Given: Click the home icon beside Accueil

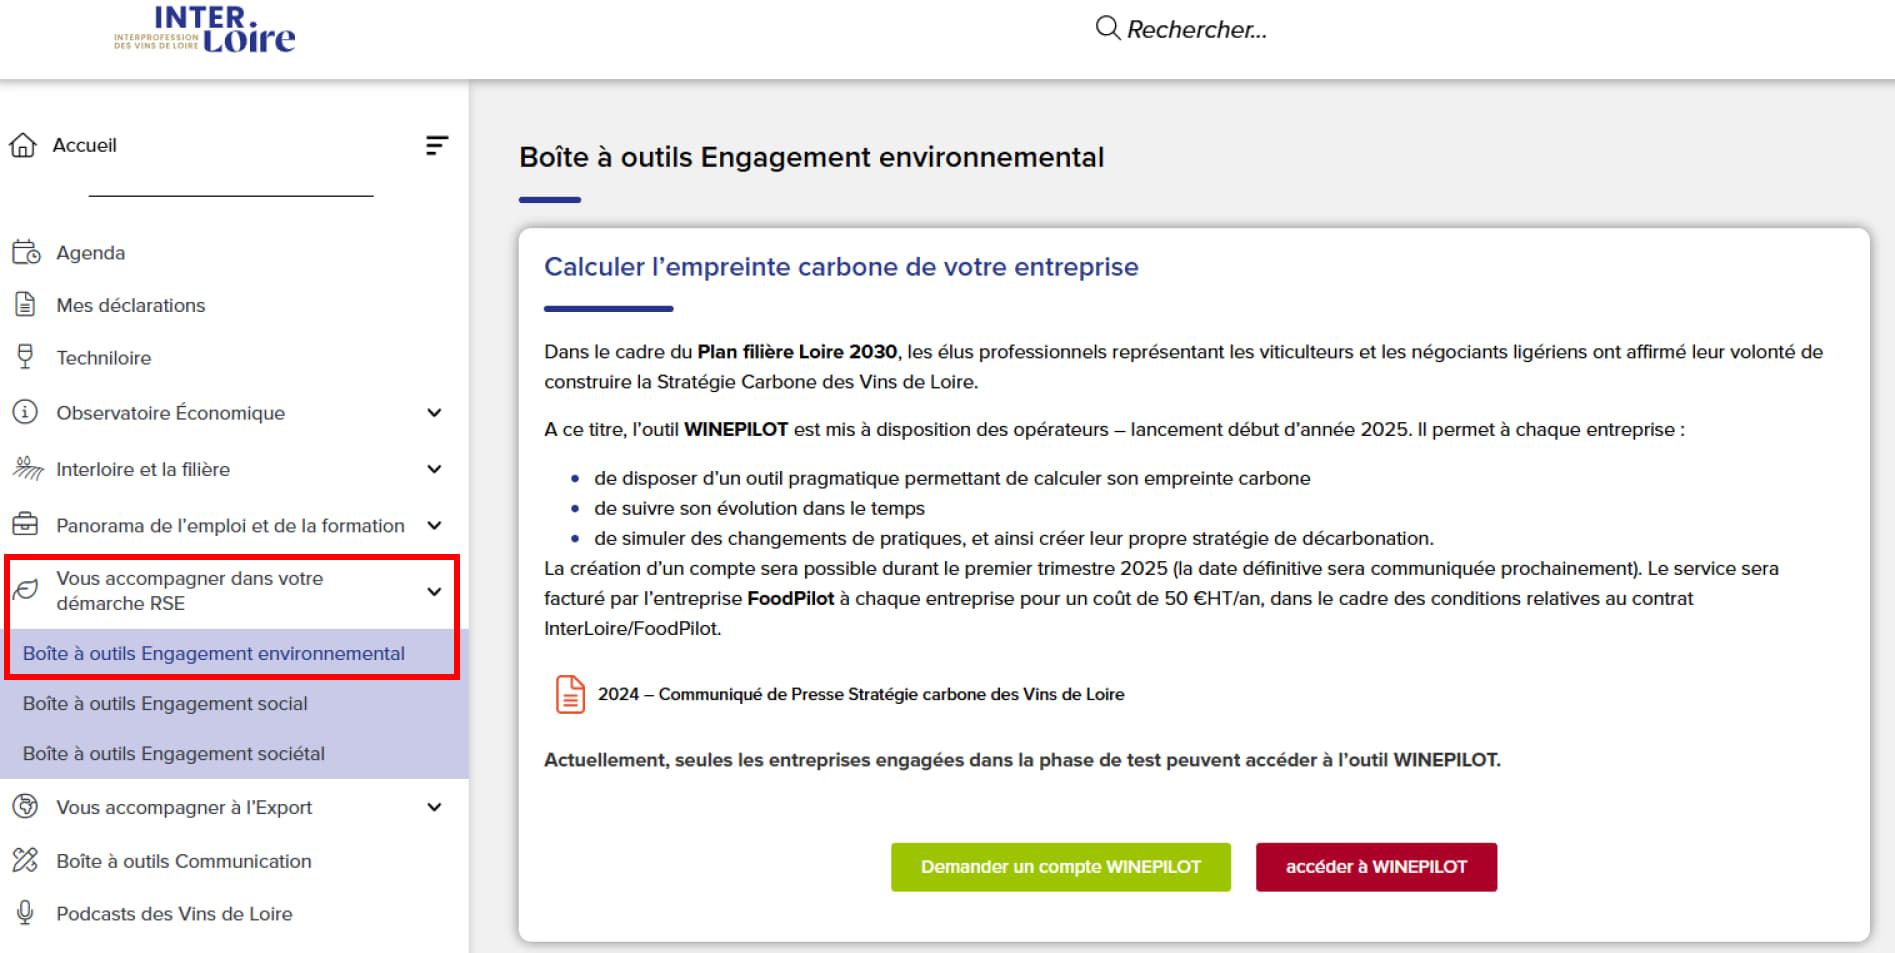Looking at the screenshot, I should click(x=23, y=145).
